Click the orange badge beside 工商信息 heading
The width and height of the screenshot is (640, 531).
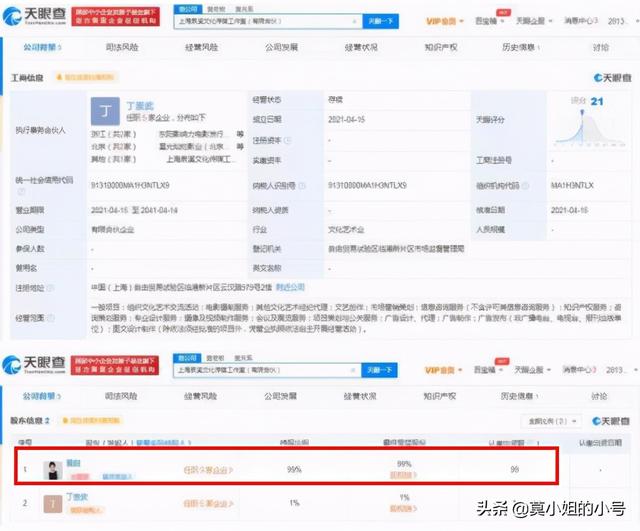[85, 77]
